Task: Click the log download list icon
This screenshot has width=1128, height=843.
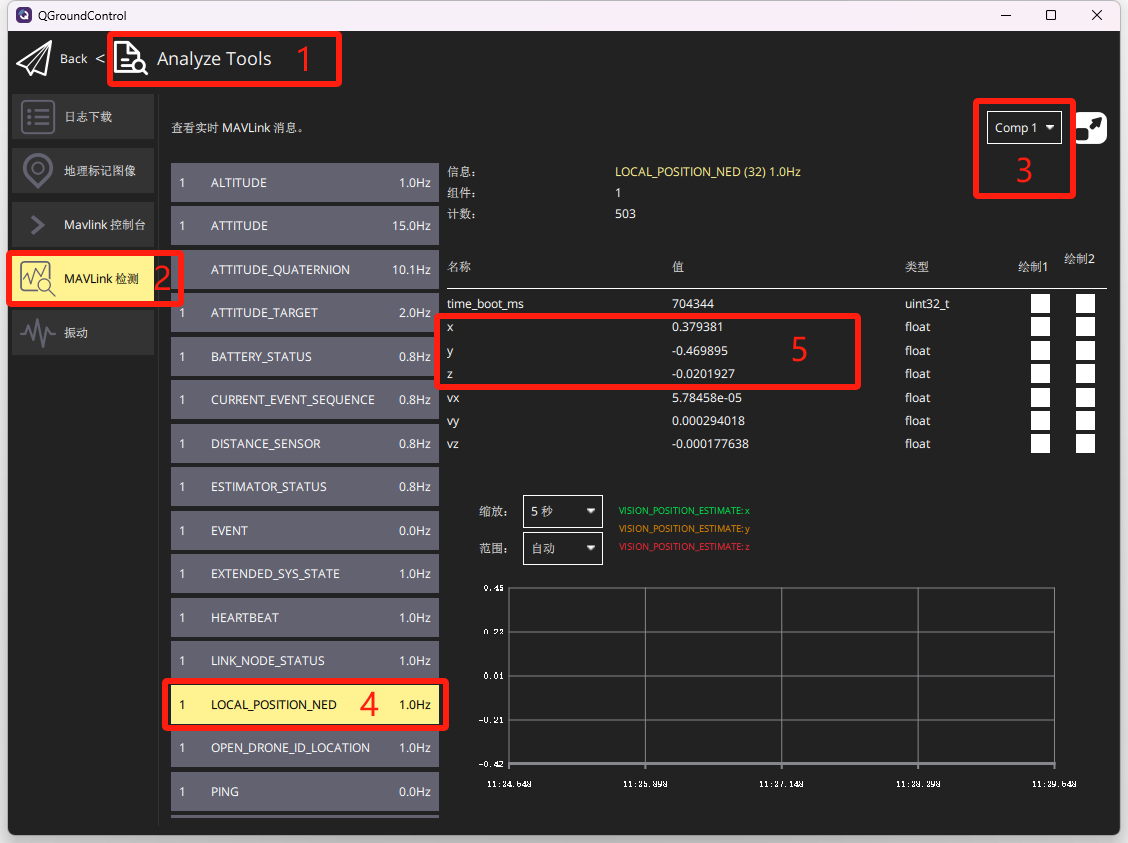Action: (38, 117)
